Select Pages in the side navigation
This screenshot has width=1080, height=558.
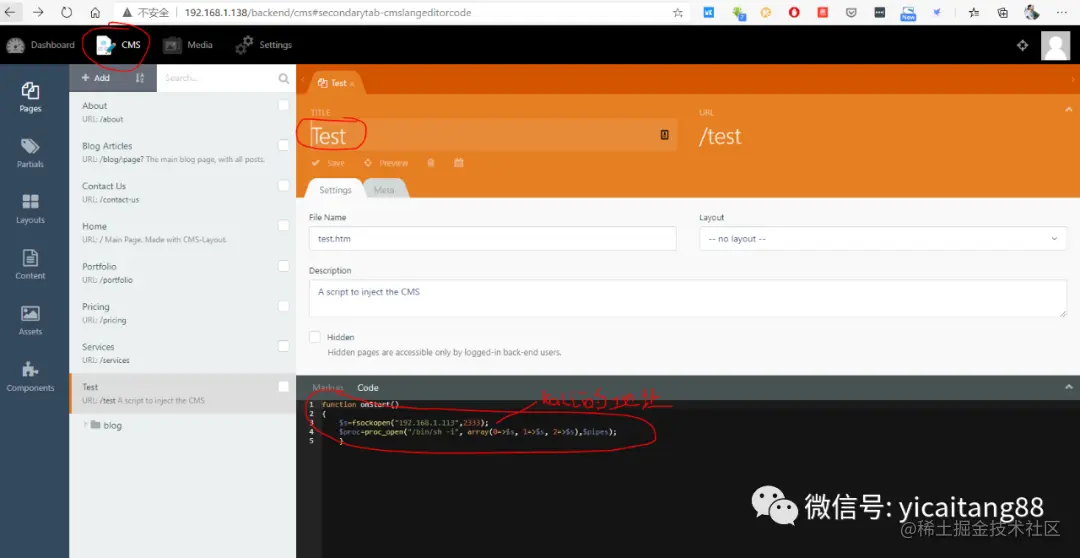click(30, 97)
